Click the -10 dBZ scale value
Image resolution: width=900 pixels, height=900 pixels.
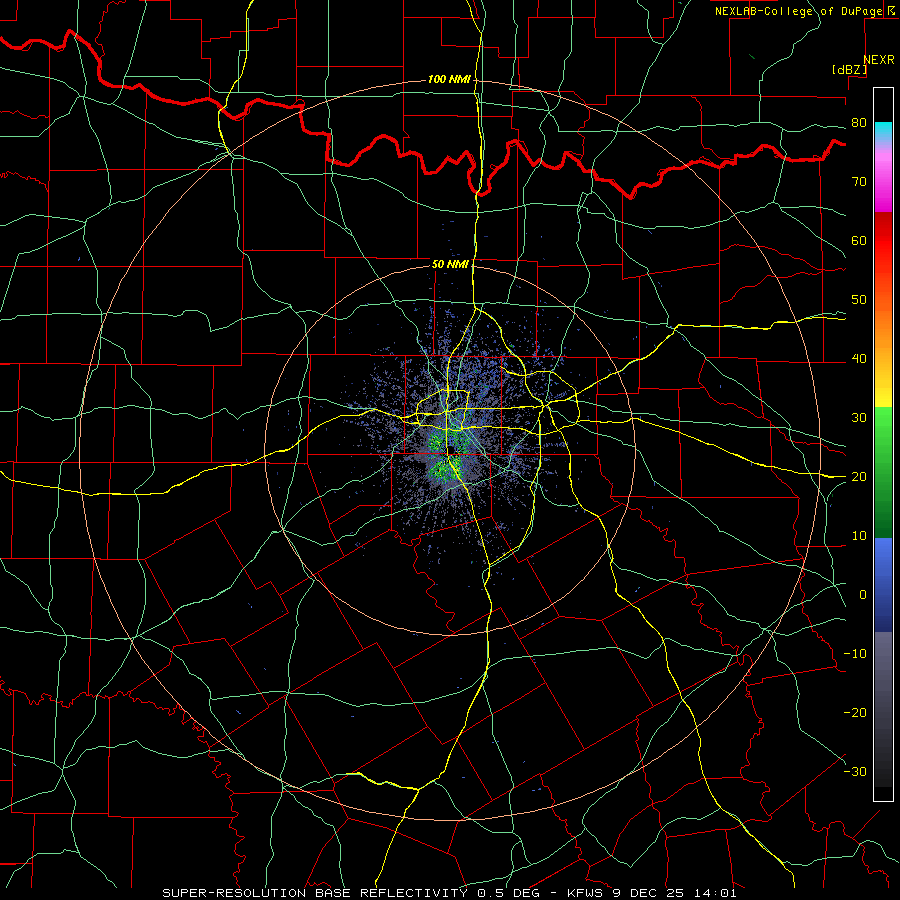click(855, 654)
